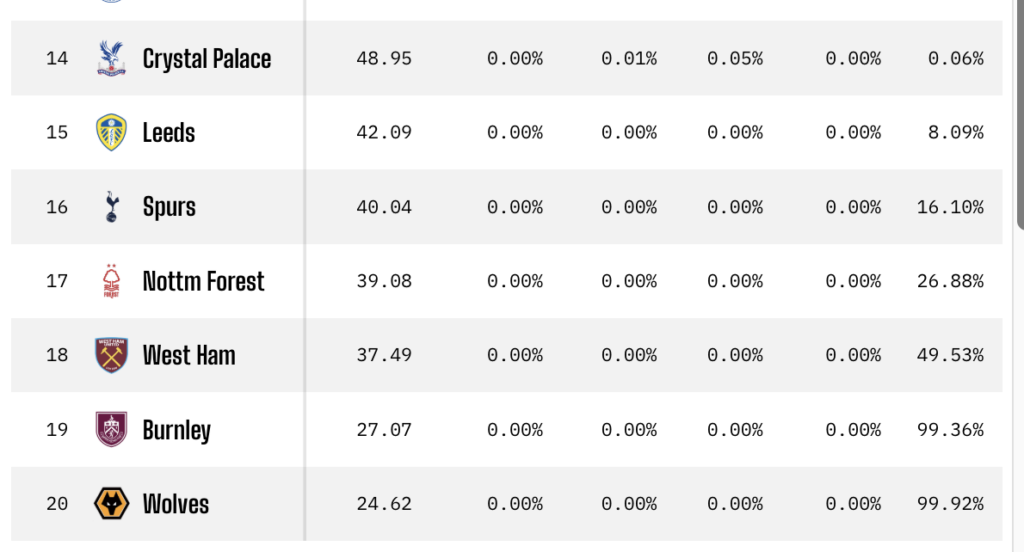Click West Ham 49.53% relegation value
The width and height of the screenshot is (1024, 552).
coord(950,356)
